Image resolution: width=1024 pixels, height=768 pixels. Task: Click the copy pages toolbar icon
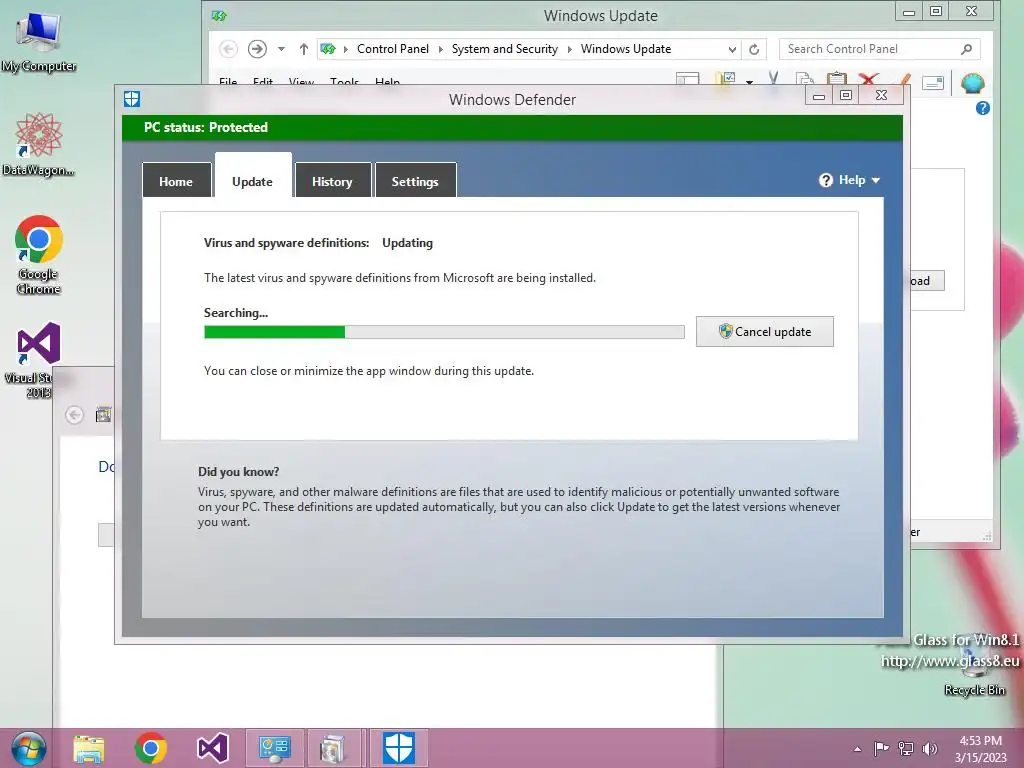click(x=805, y=80)
